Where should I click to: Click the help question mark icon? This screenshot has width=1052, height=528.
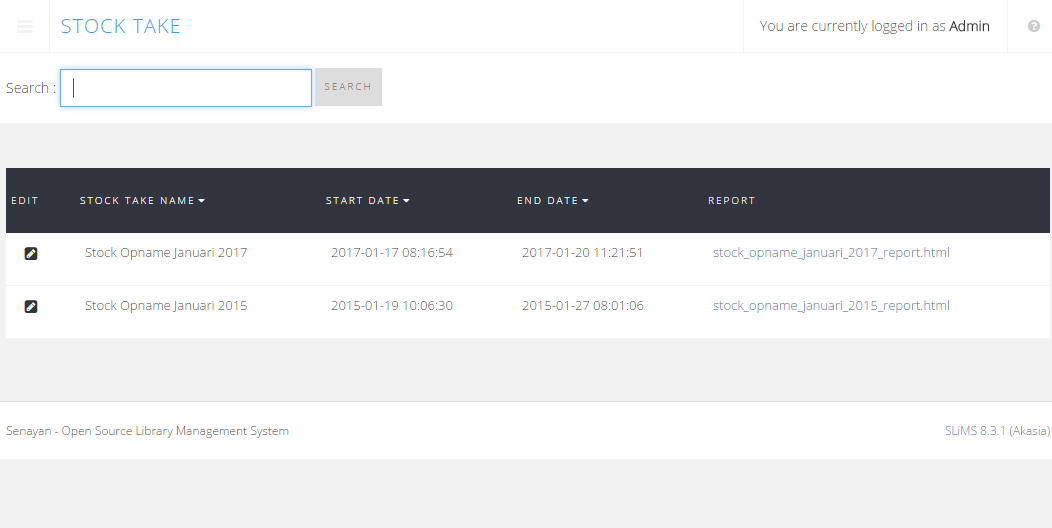1034,27
